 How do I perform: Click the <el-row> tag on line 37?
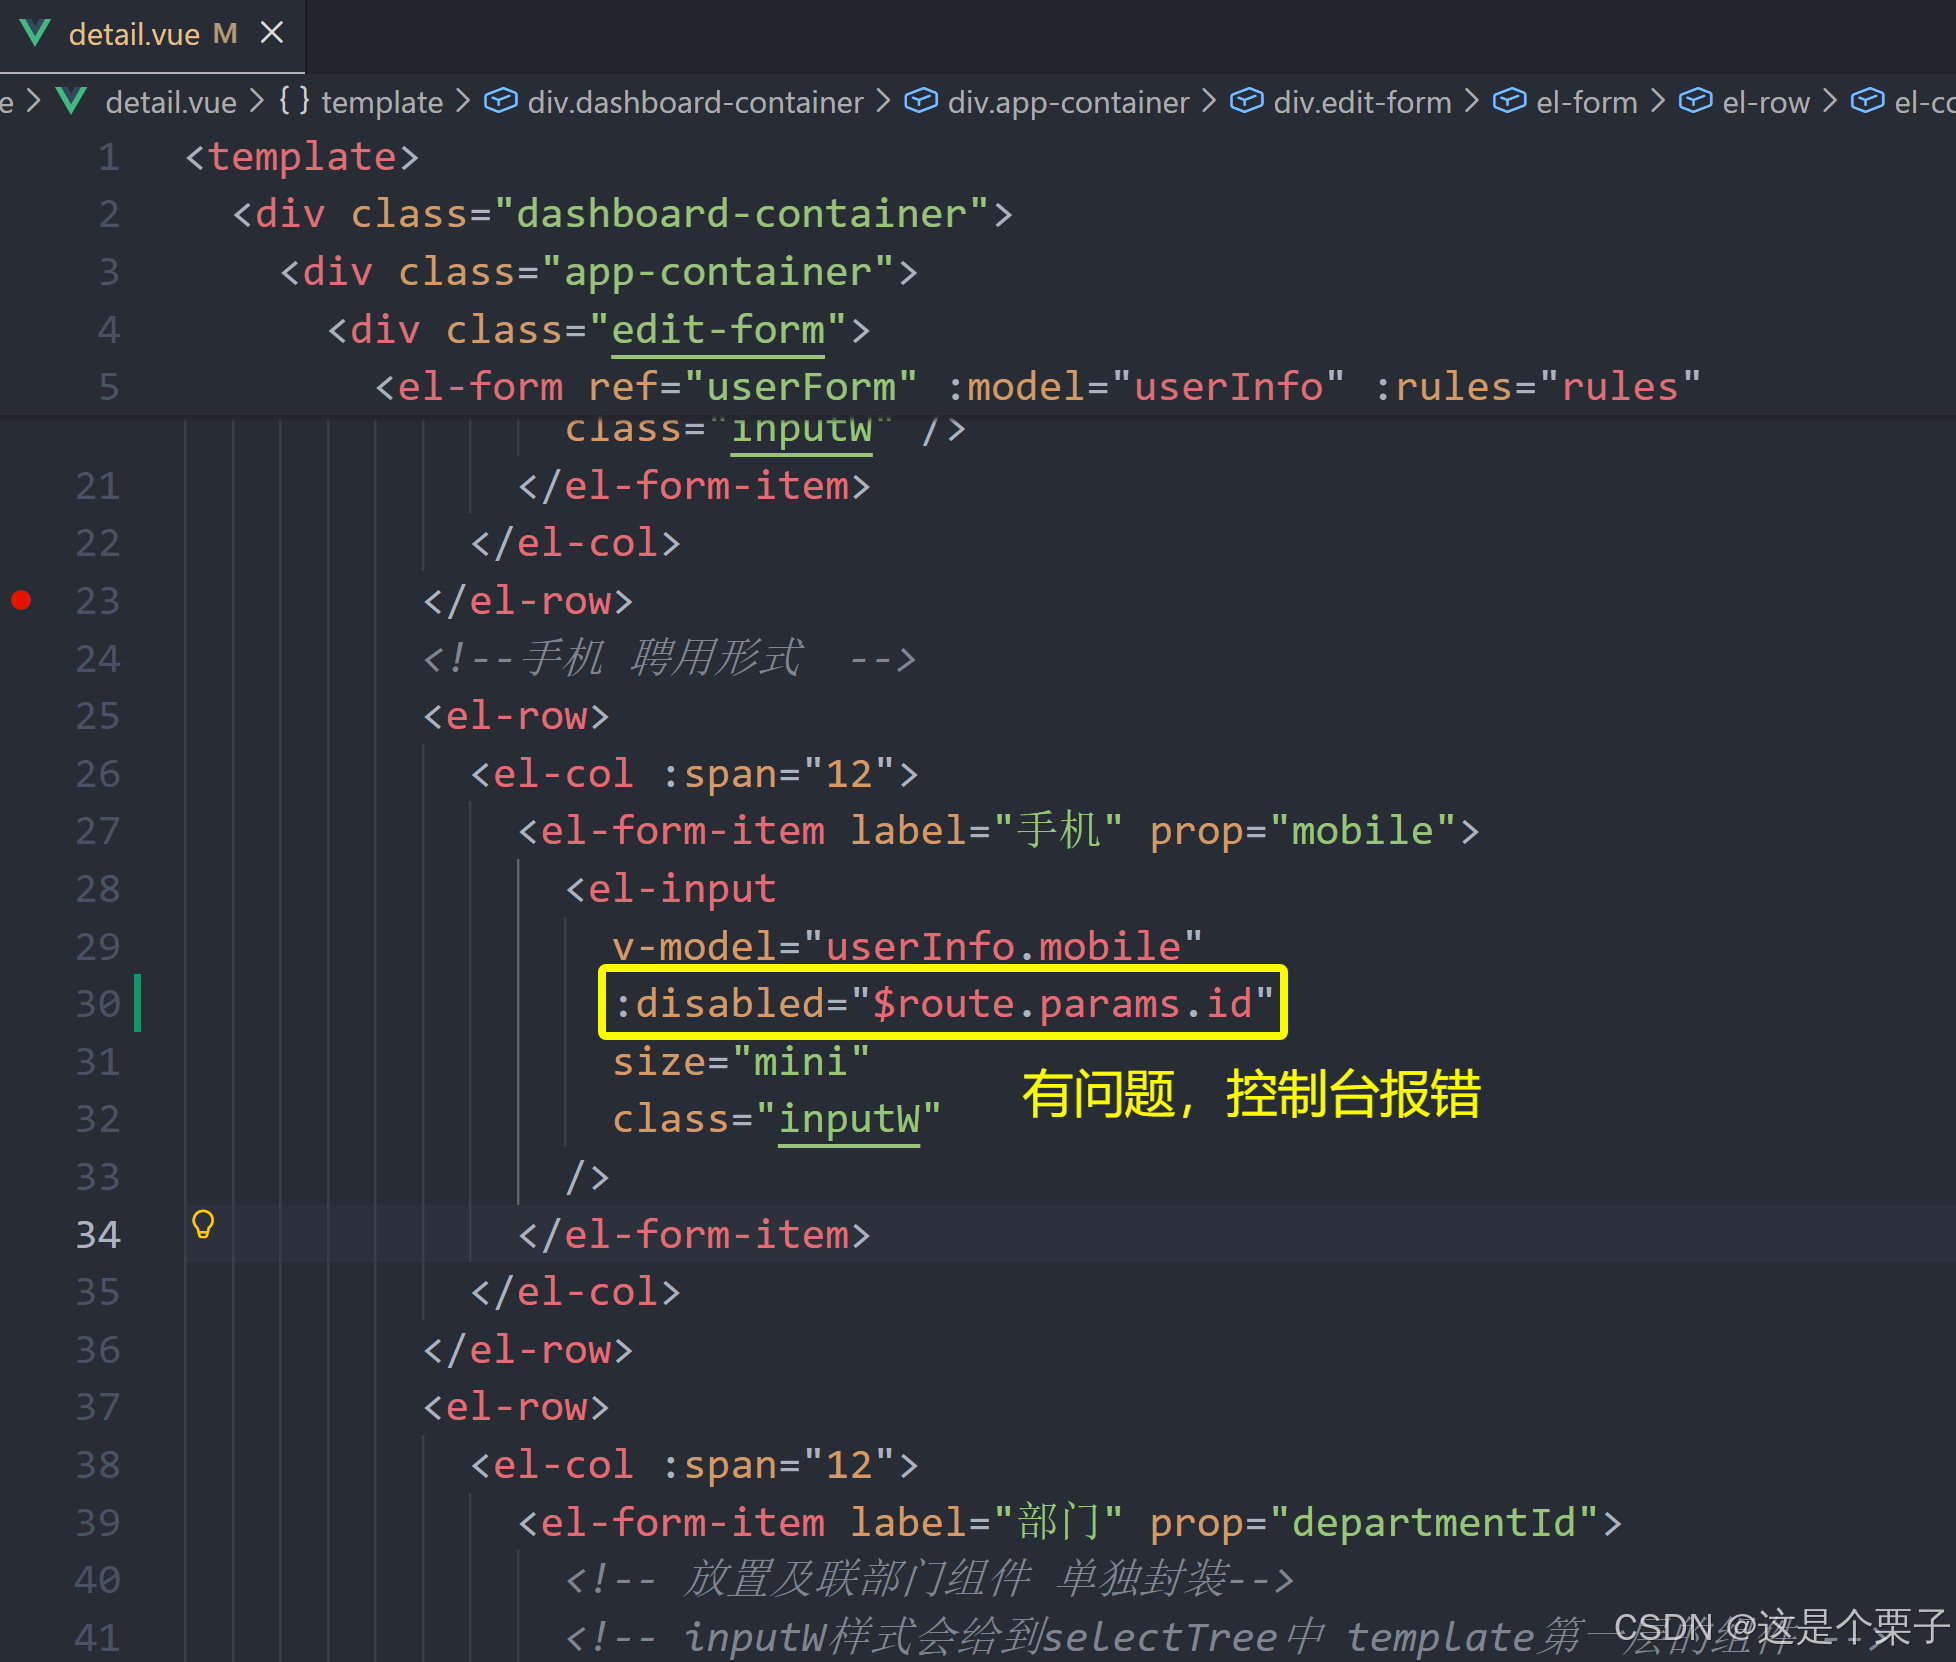[516, 1408]
